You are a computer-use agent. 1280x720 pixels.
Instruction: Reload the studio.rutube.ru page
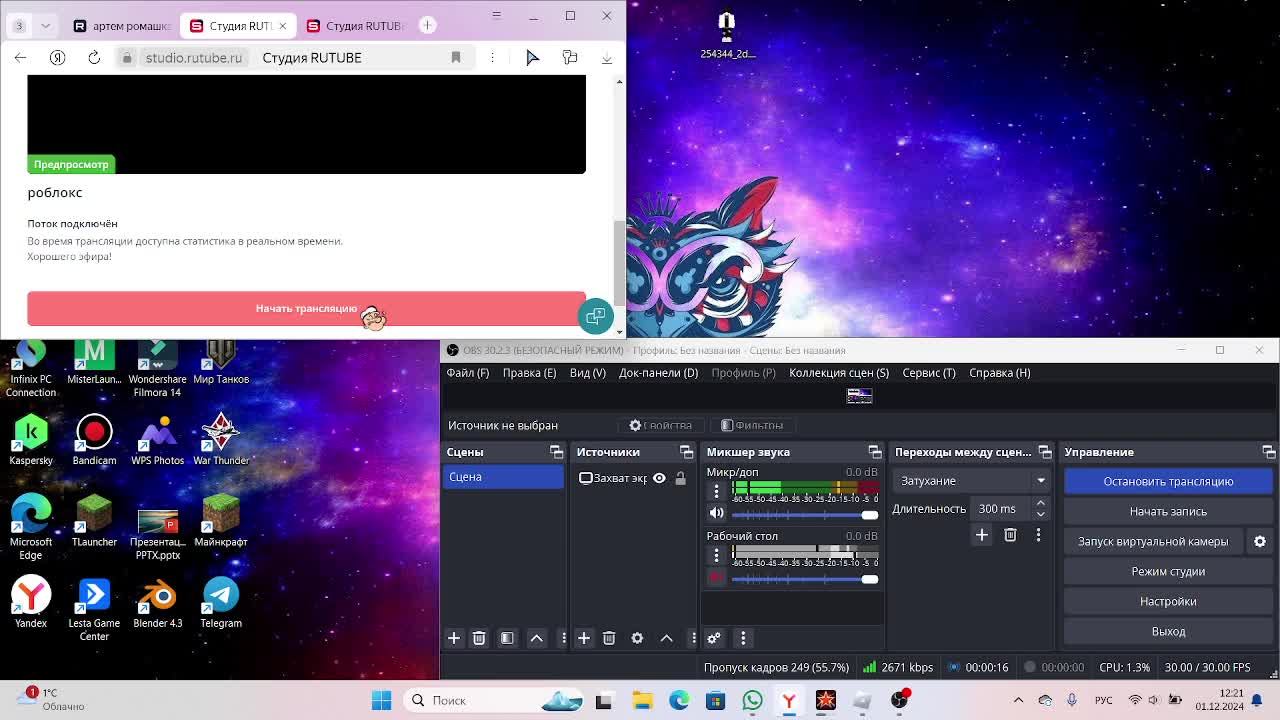[x=94, y=58]
